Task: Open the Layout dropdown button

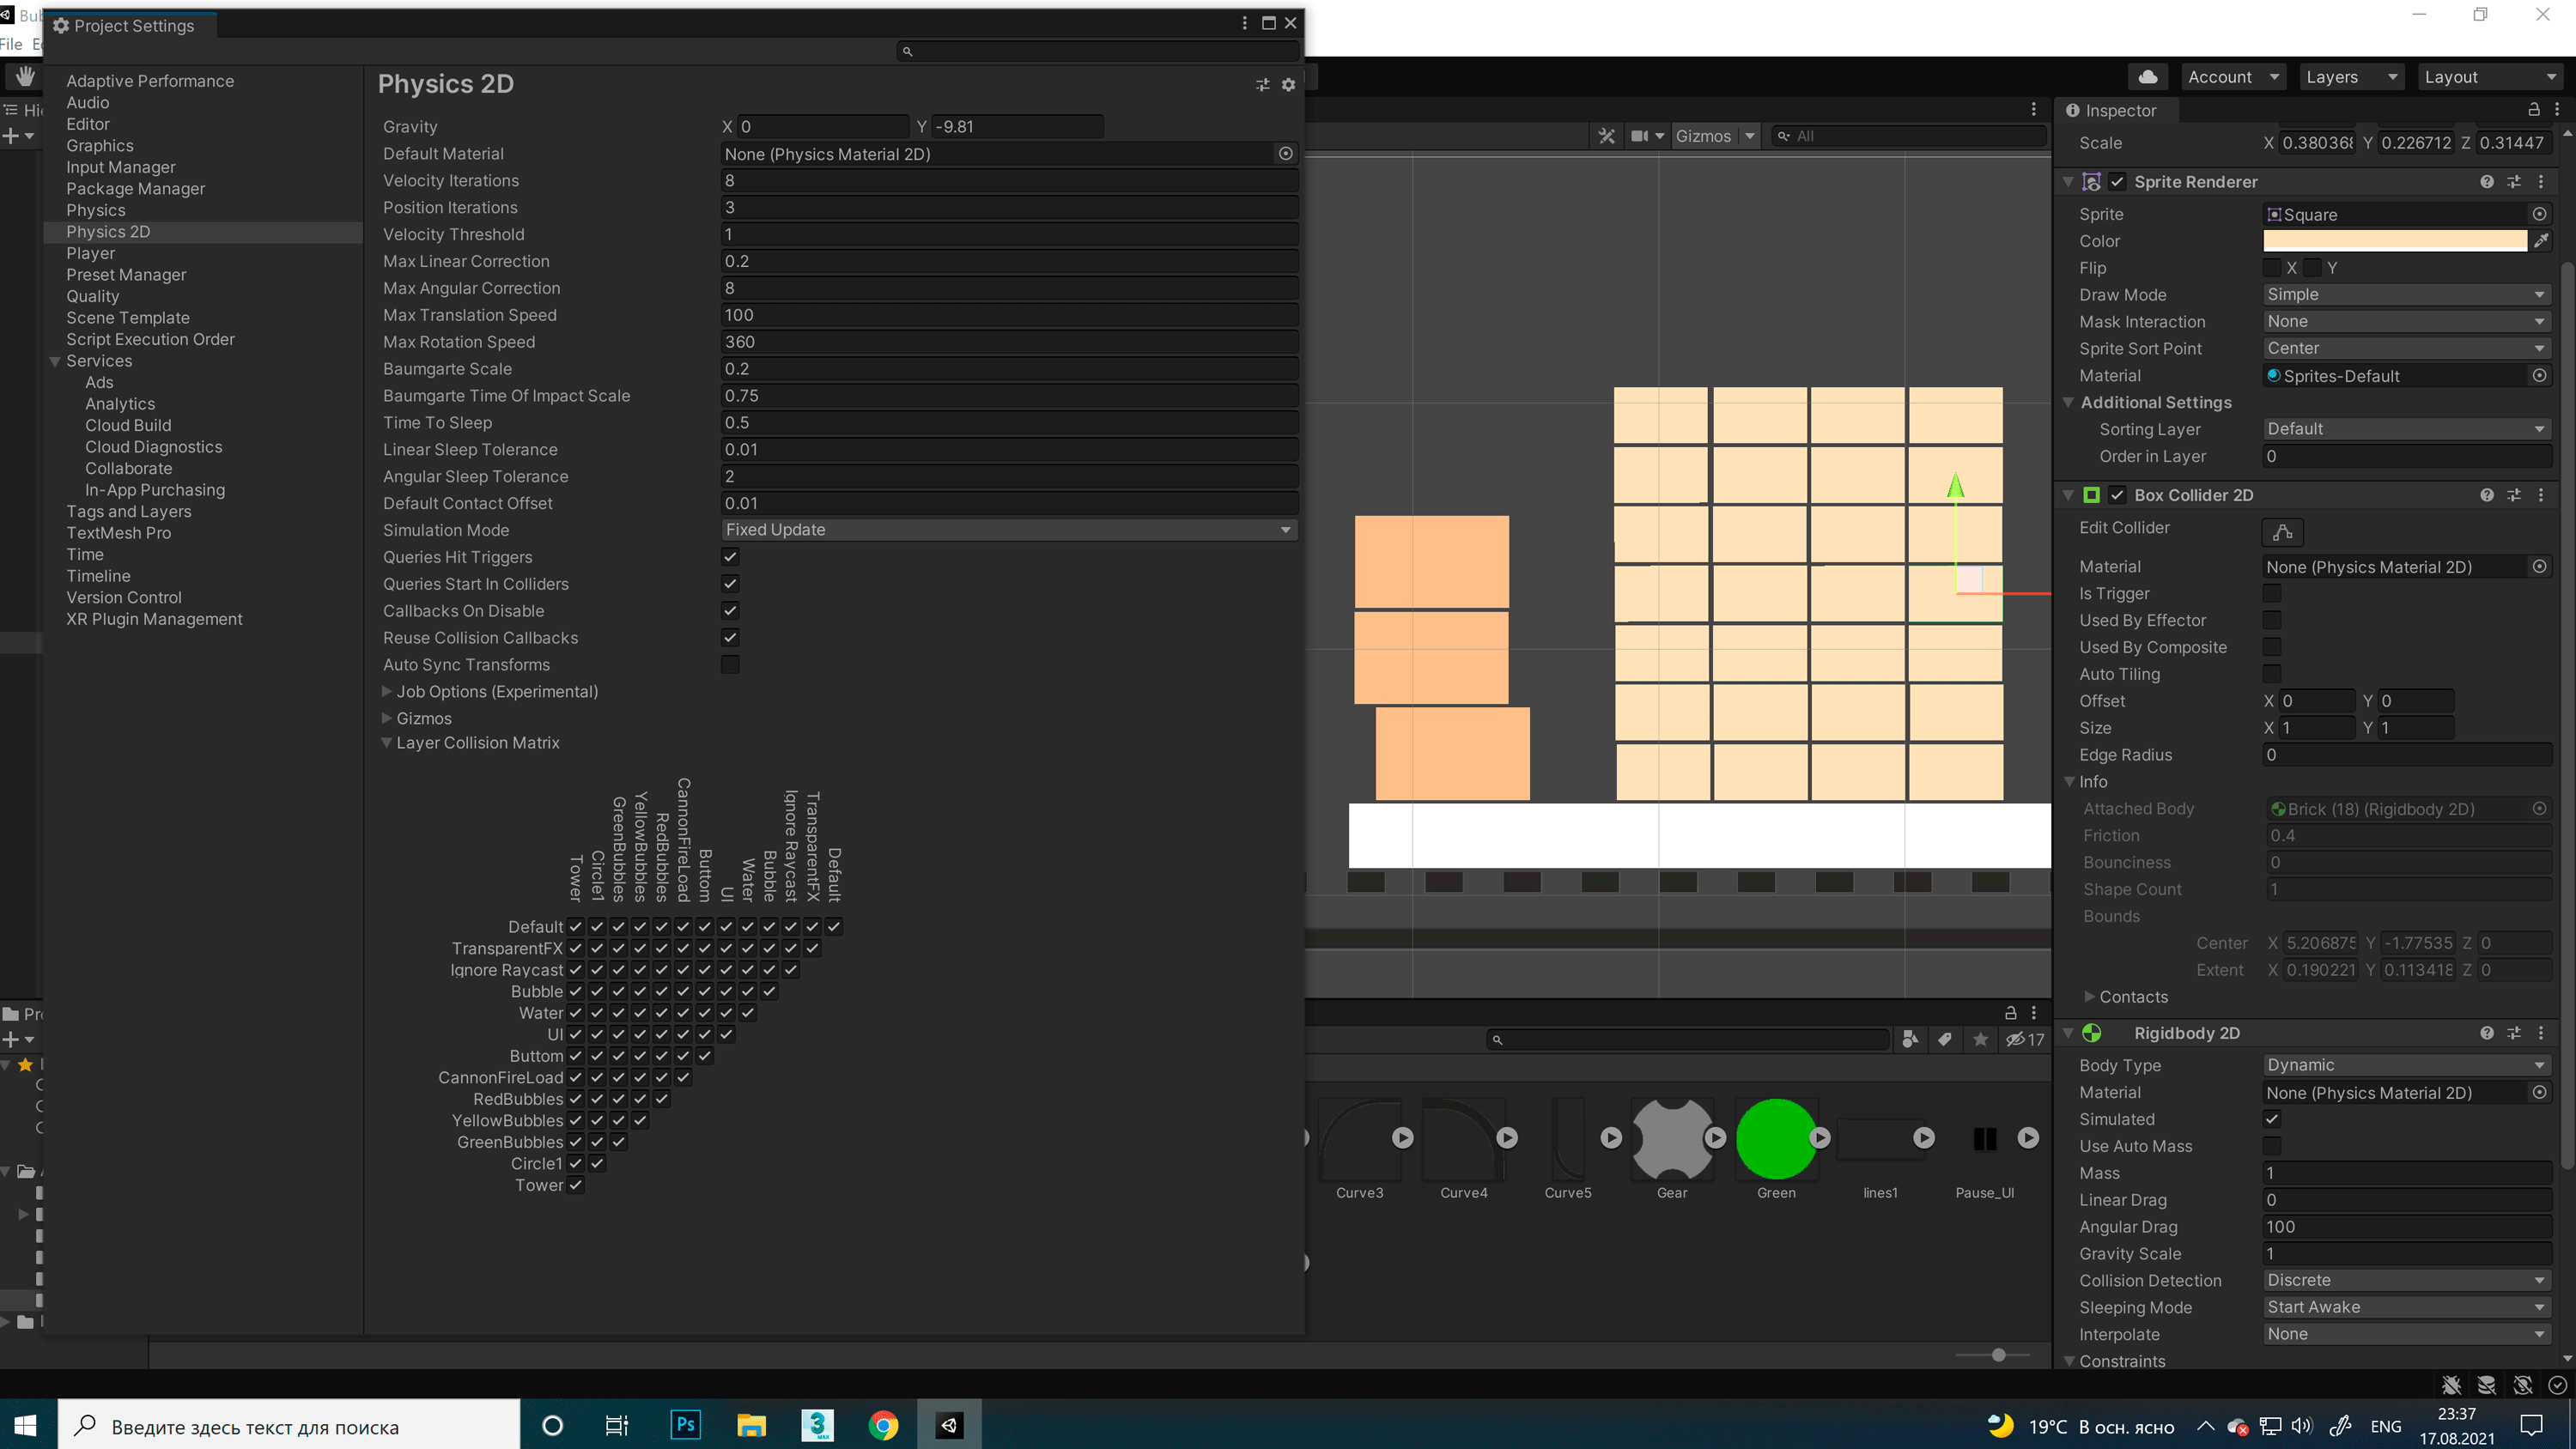Action: coord(2490,77)
